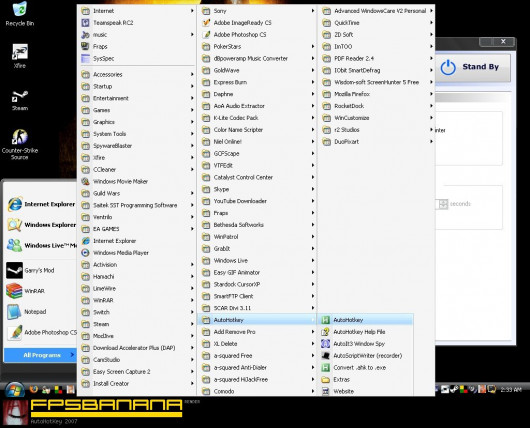The width and height of the screenshot is (530, 428).
Task: Open the Stardock CursorXP folder
Action: pyautogui.click(x=258, y=284)
